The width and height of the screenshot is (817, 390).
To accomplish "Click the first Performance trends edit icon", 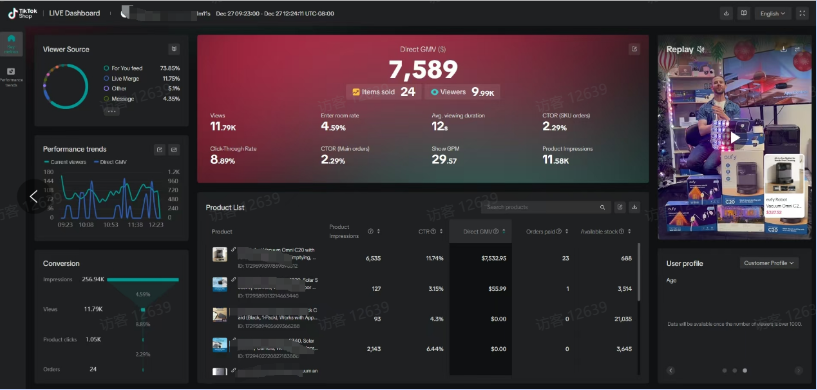I will [160, 150].
